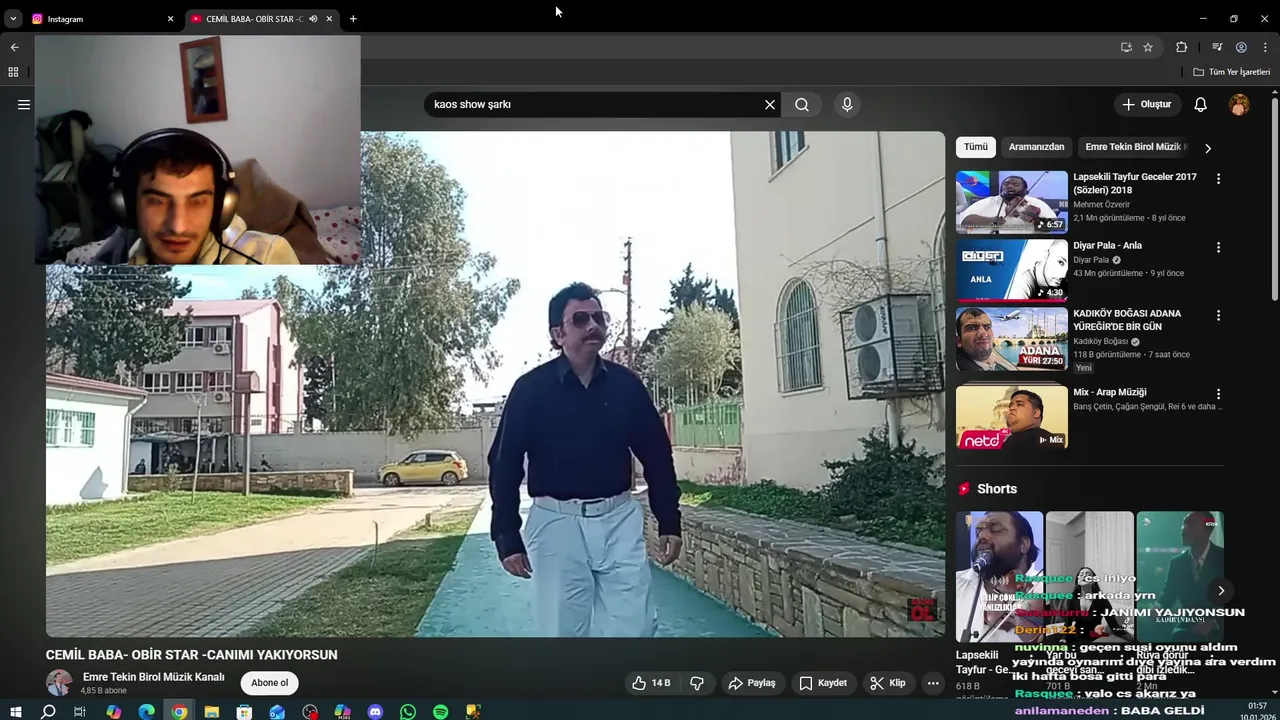
Task: Select the Tümü filter chip
Action: coord(976,147)
